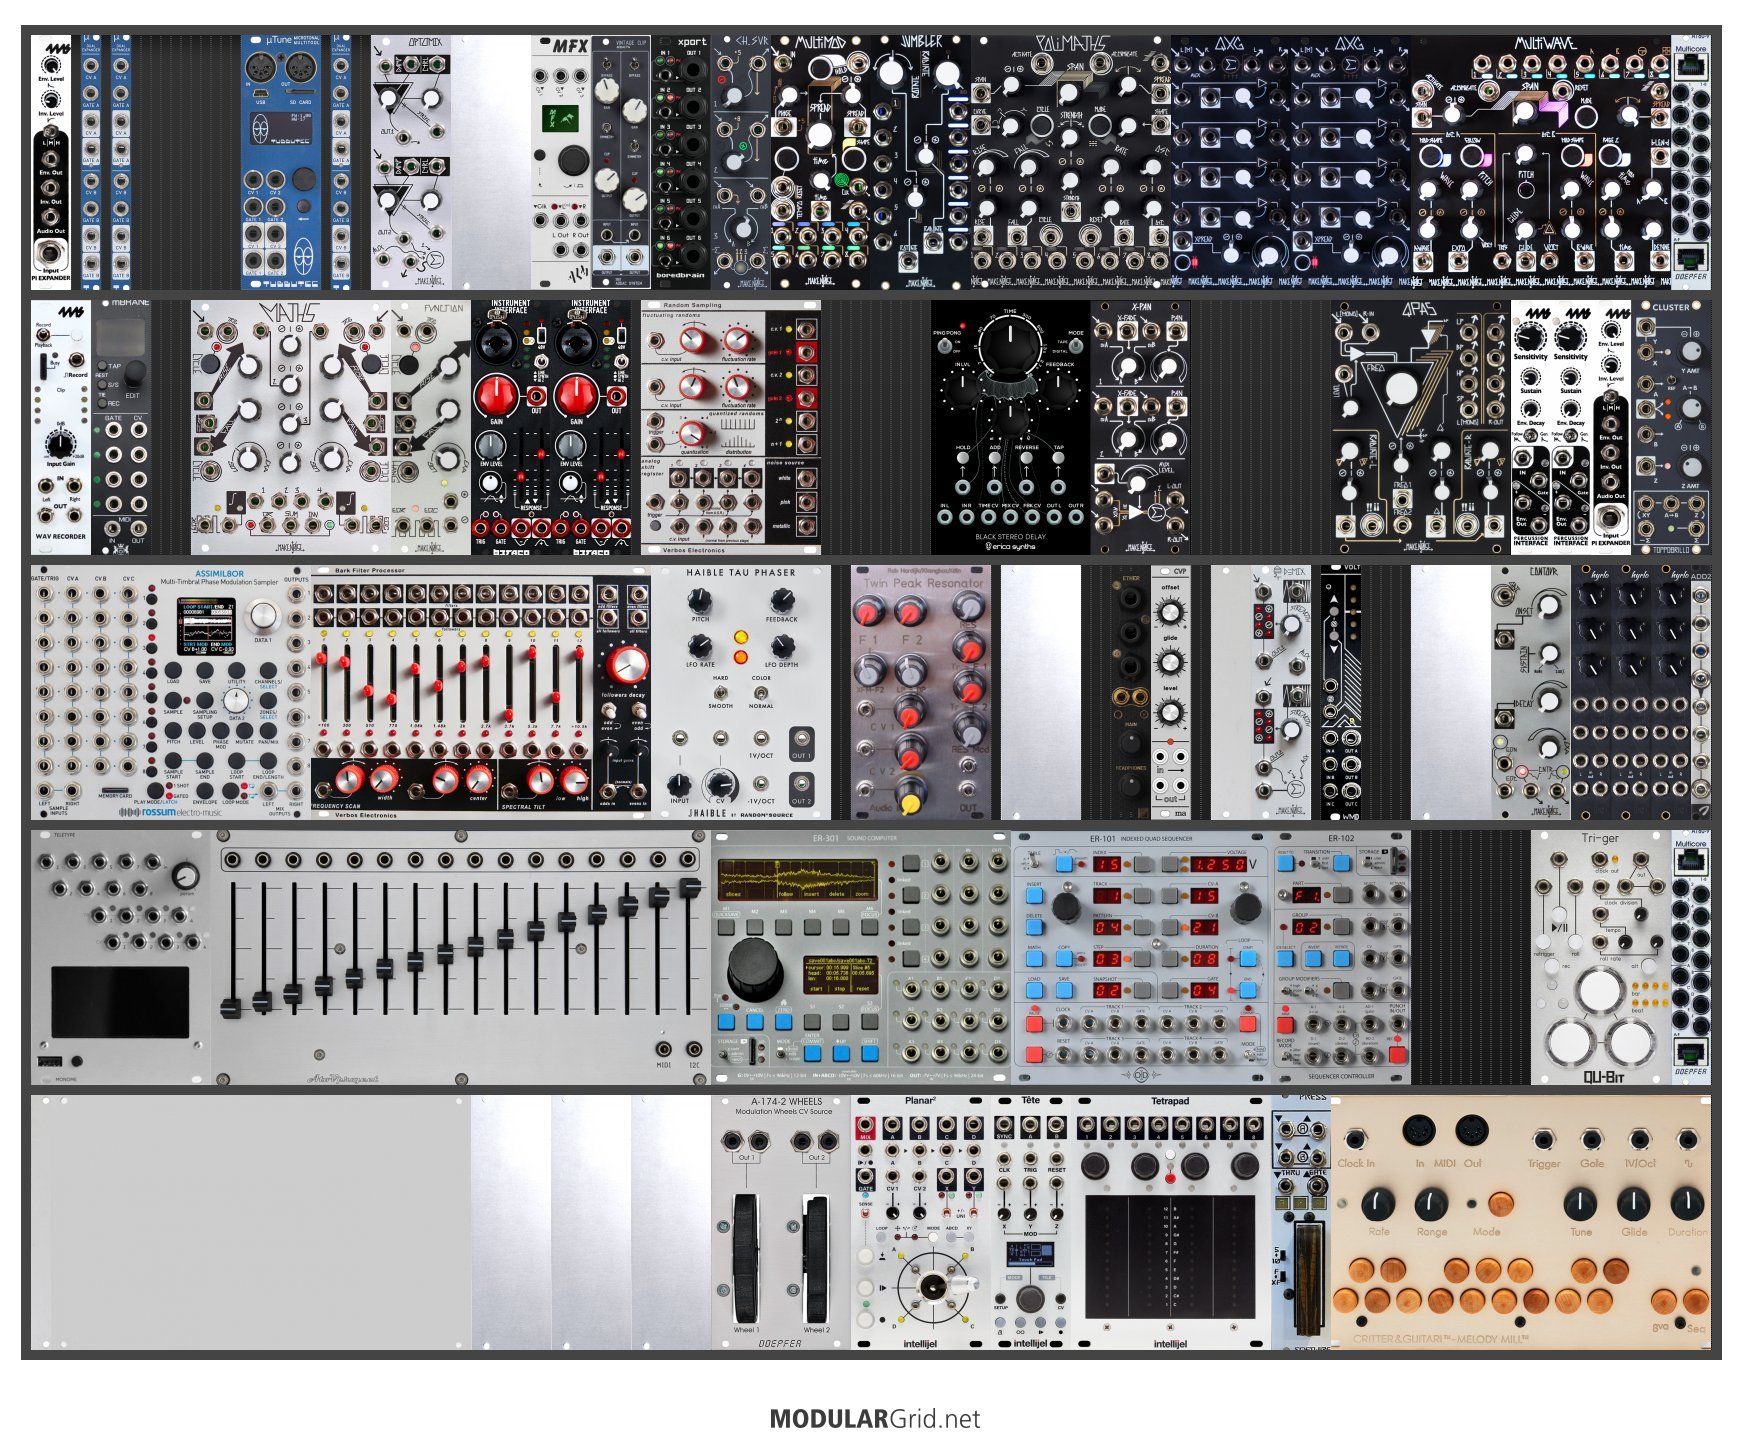Open the Multiwave module

[x=1541, y=163]
